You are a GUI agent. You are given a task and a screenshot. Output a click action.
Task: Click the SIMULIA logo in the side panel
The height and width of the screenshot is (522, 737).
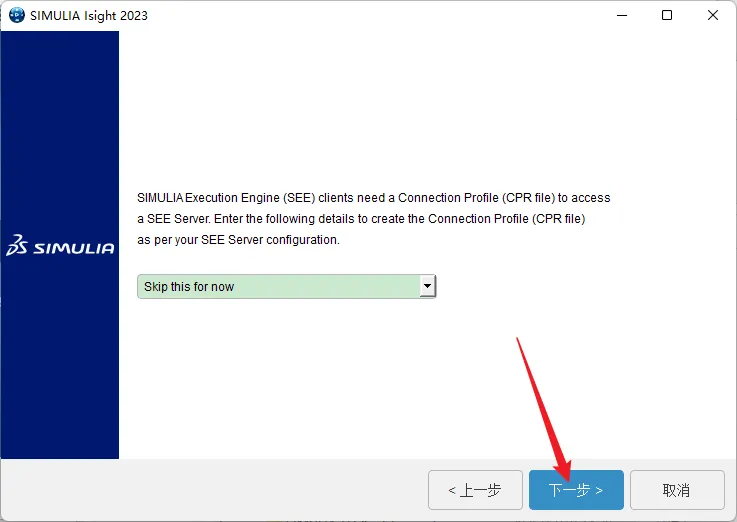click(x=60, y=246)
